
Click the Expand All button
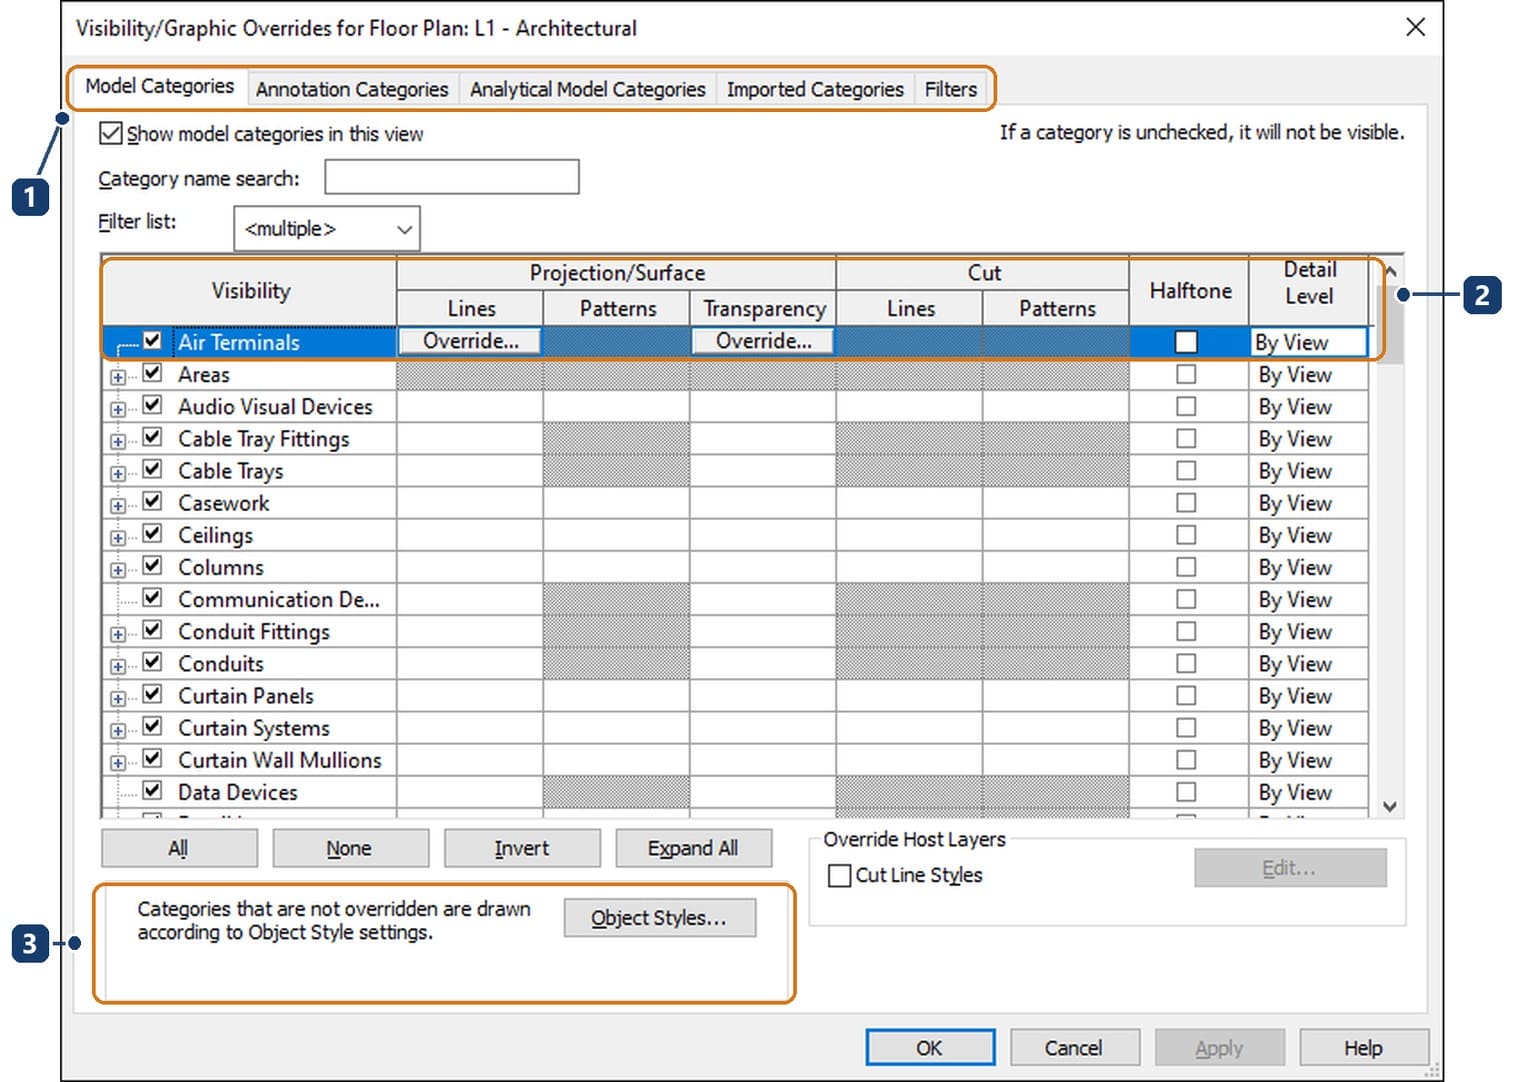point(693,848)
